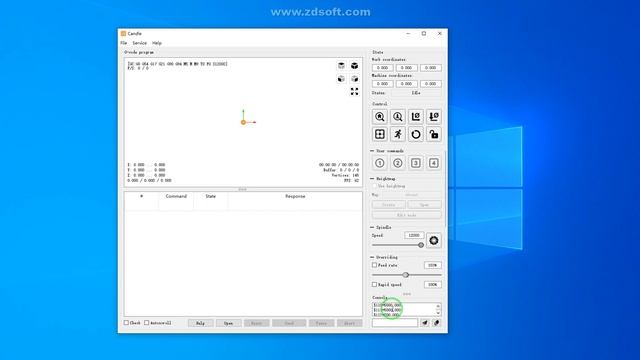
Task: Click the Home machine control icon
Action: (380, 117)
